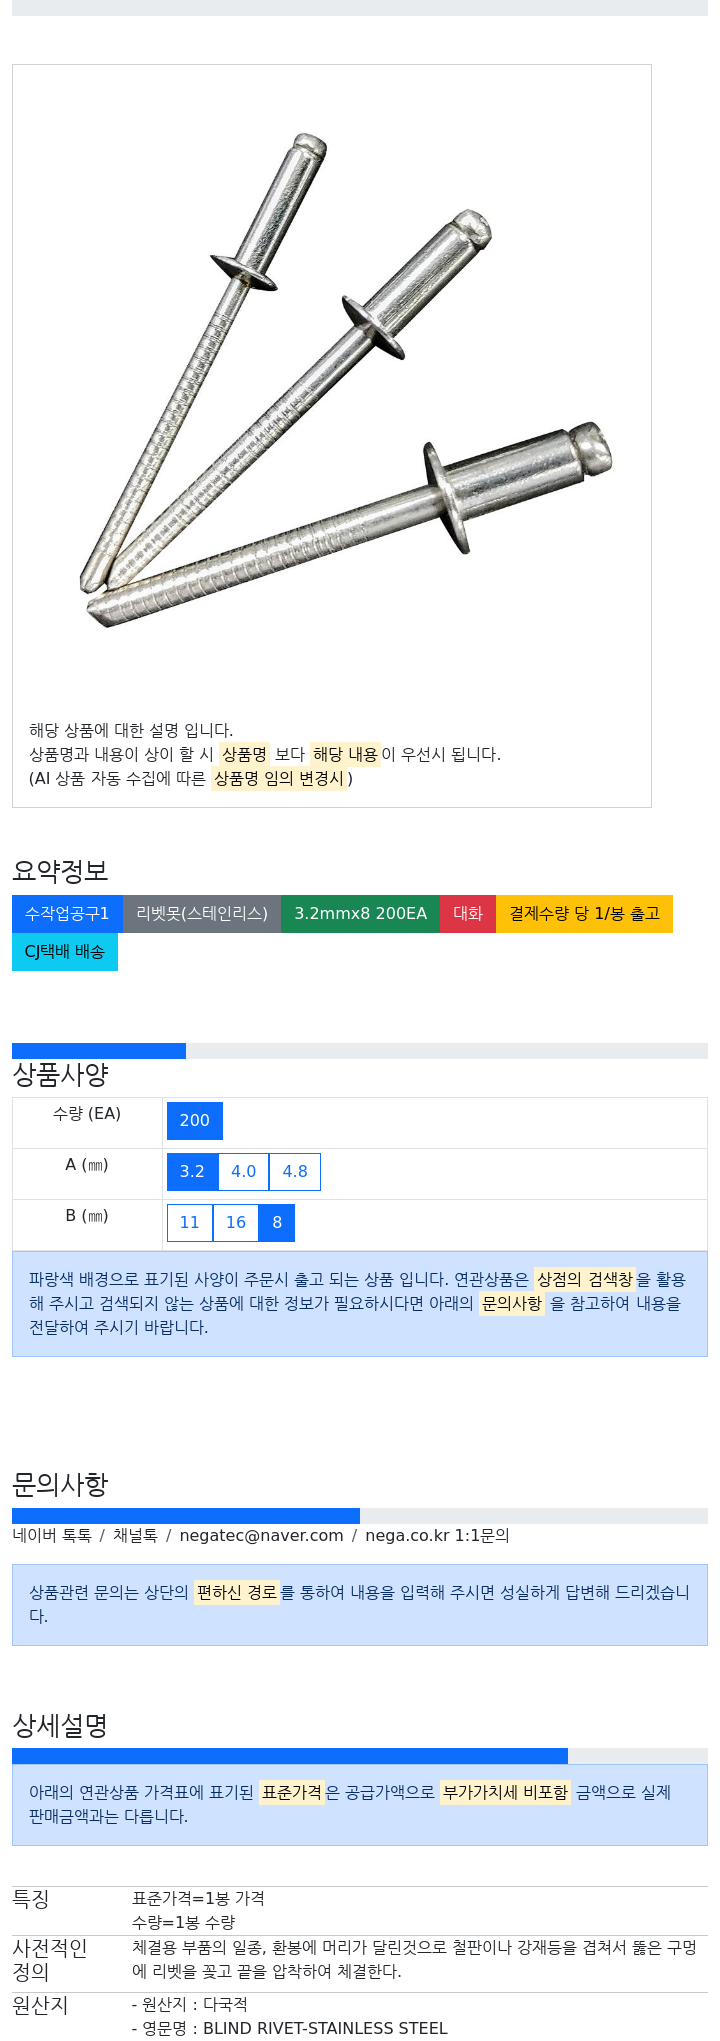The image size is (720, 2041).
Task: Select B dimension 8 option
Action: pos(277,1223)
